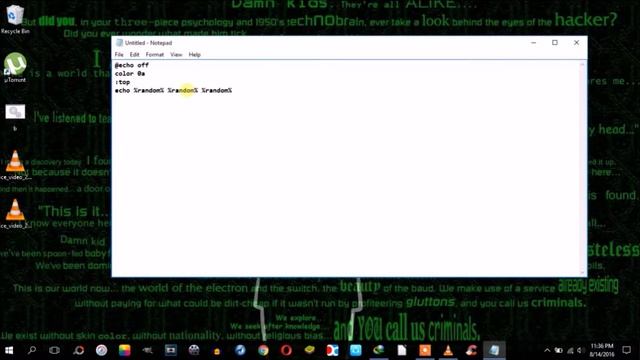This screenshot has height=360, width=640.
Task: Click the grey taskbar icon after rainbow square
Action: click(147, 350)
